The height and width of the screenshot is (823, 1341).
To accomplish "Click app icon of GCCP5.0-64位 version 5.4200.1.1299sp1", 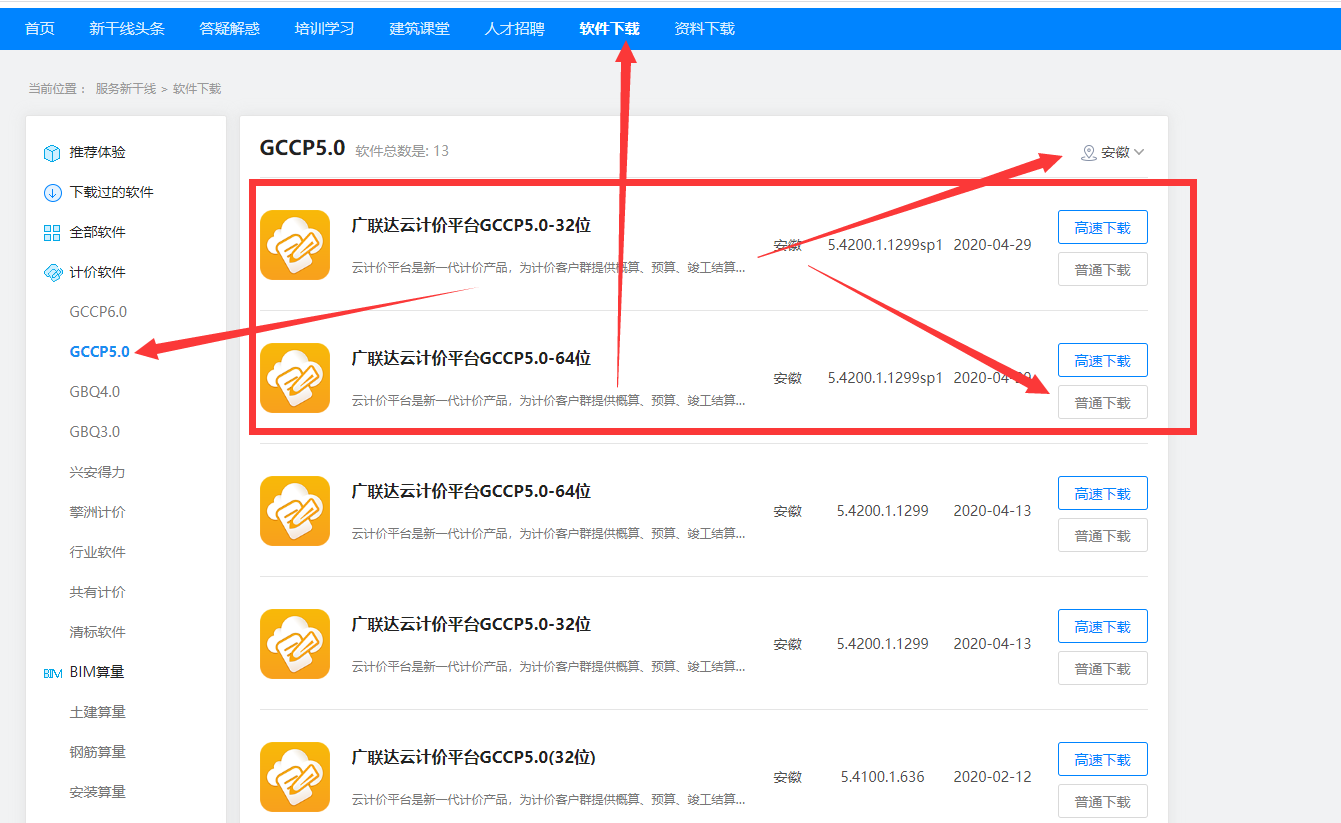I will [295, 378].
